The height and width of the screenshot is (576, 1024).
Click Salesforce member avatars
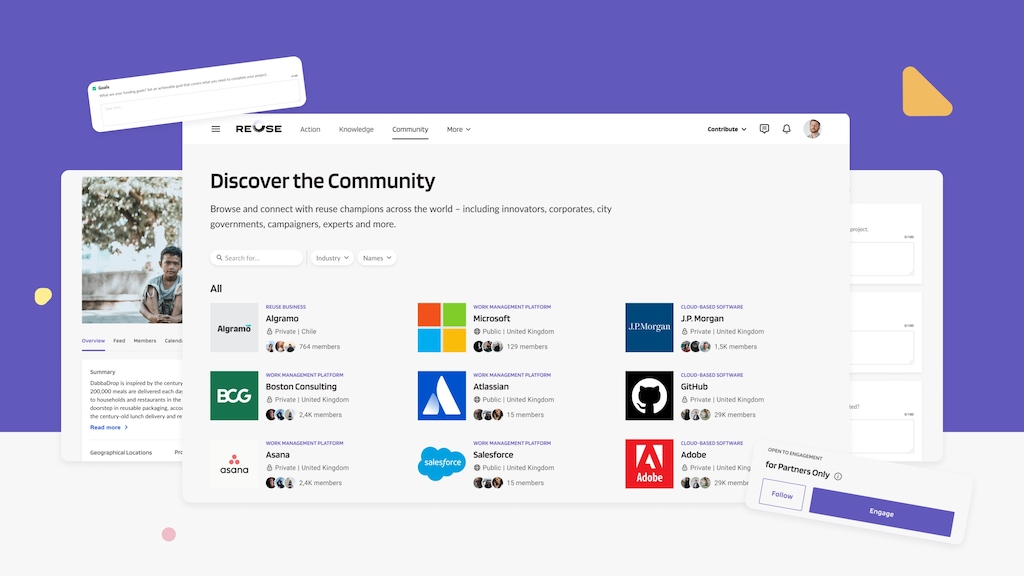click(488, 483)
